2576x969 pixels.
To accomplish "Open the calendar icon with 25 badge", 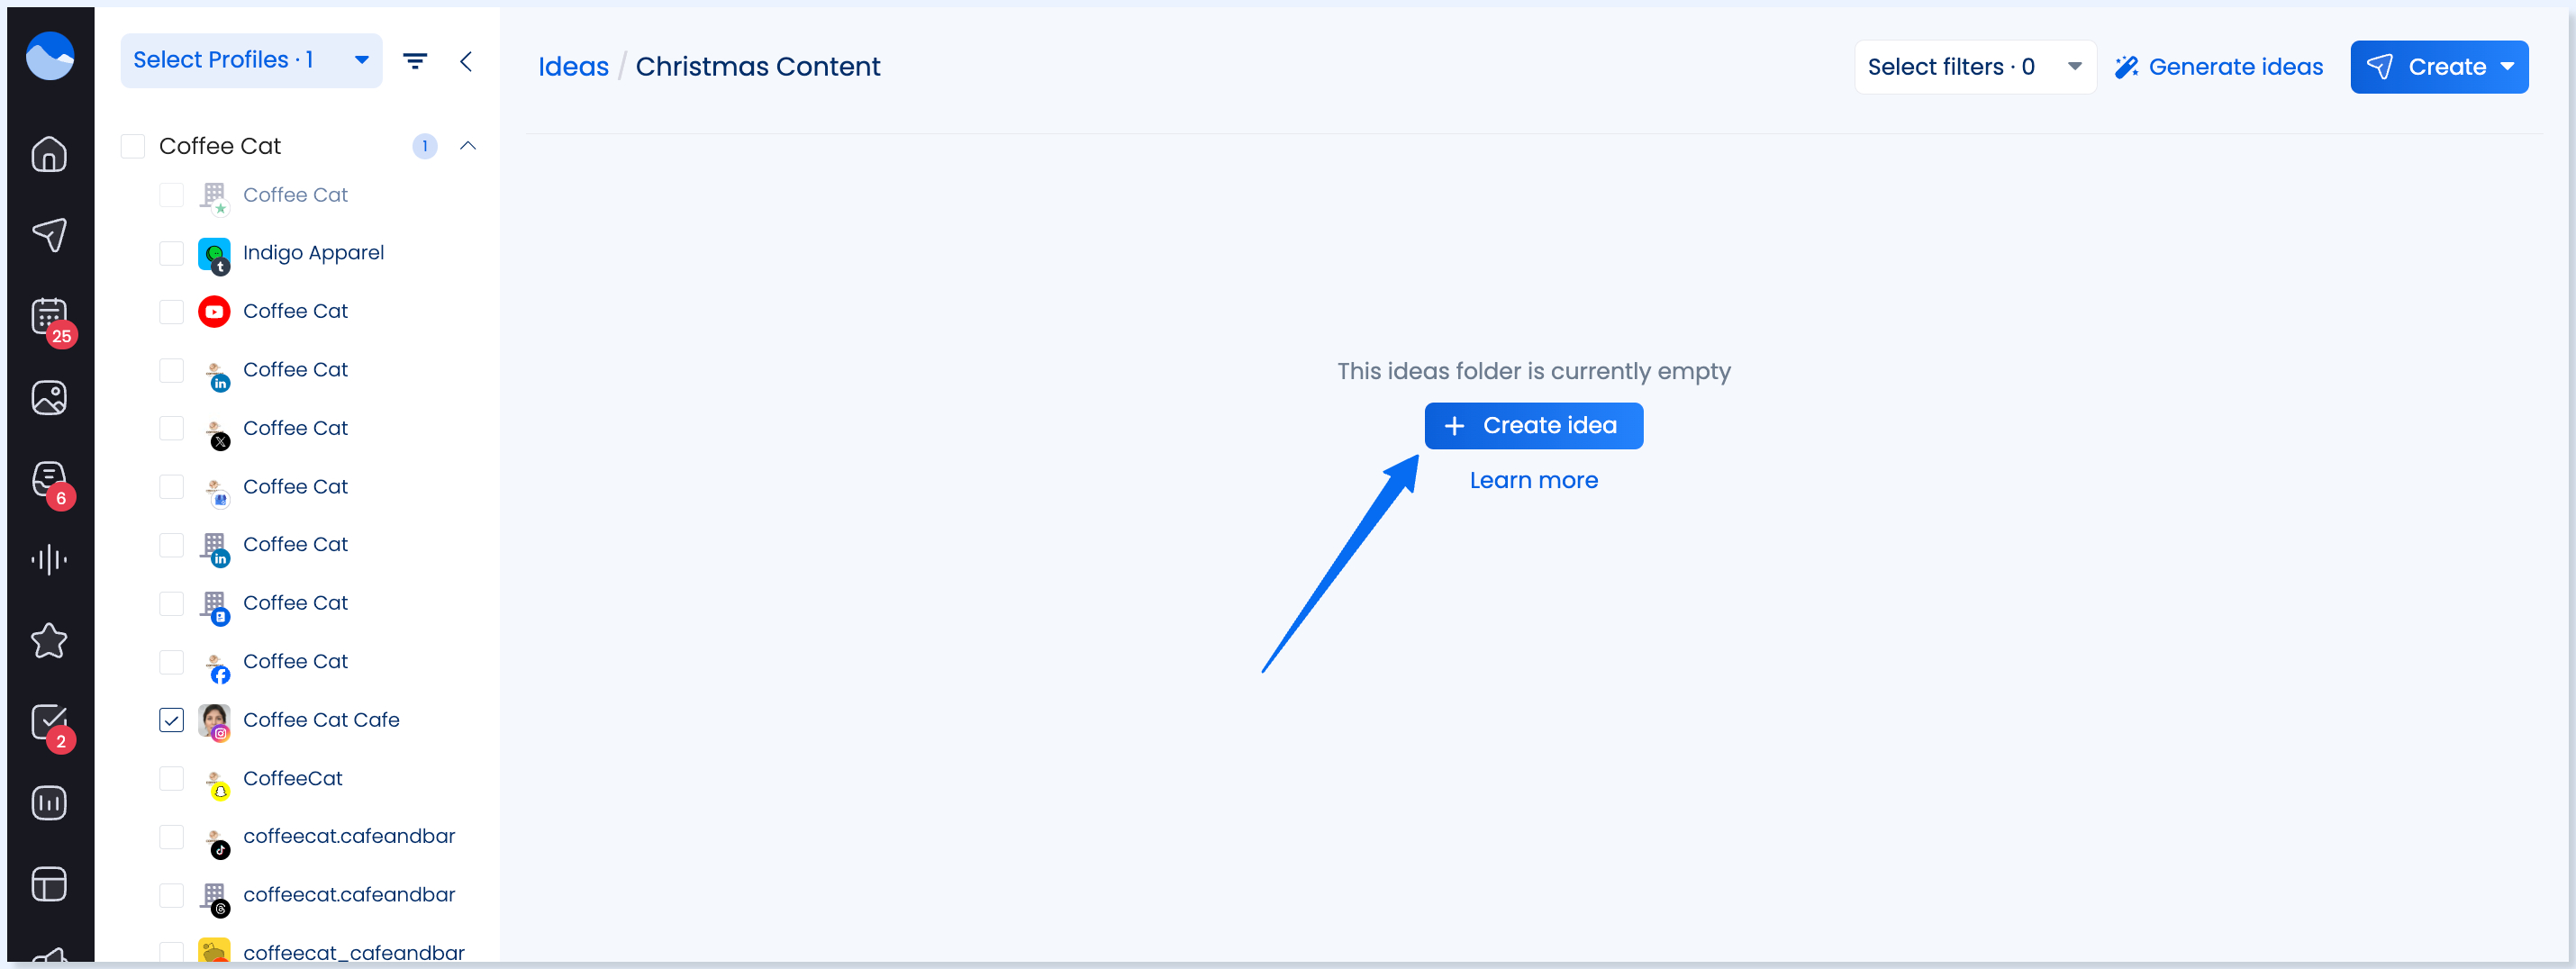I will tap(49, 317).
